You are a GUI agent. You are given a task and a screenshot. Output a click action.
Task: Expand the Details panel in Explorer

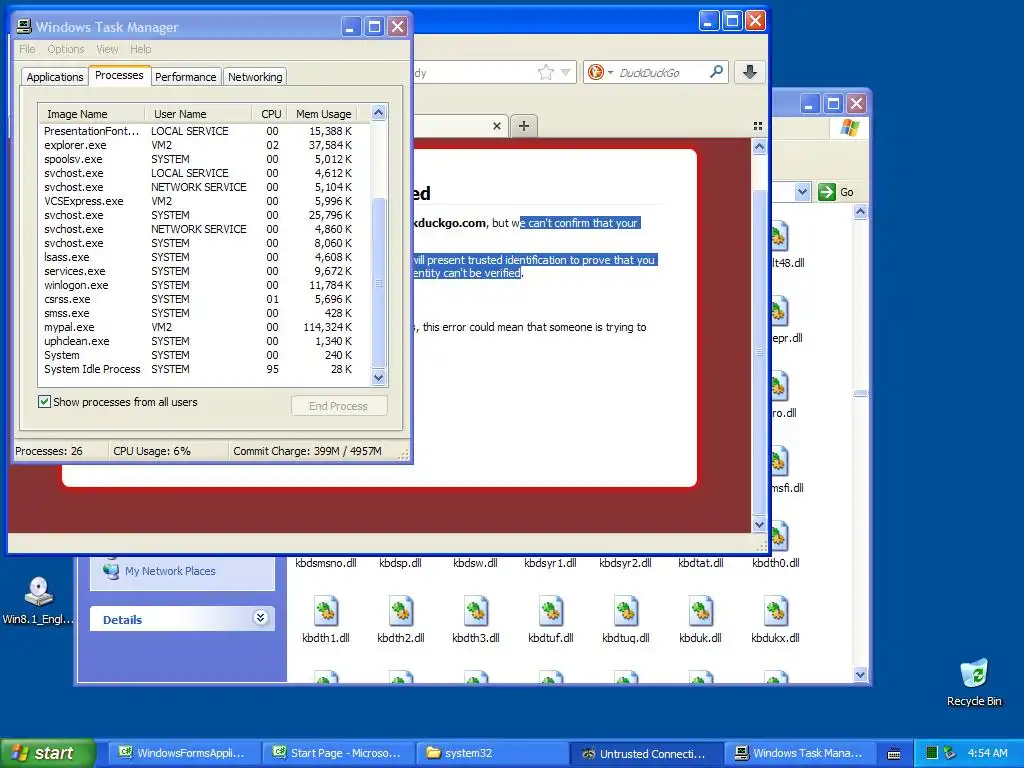tap(260, 618)
